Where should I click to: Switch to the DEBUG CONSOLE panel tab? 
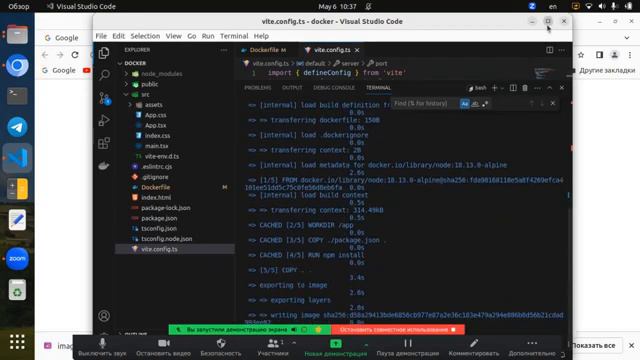334,88
